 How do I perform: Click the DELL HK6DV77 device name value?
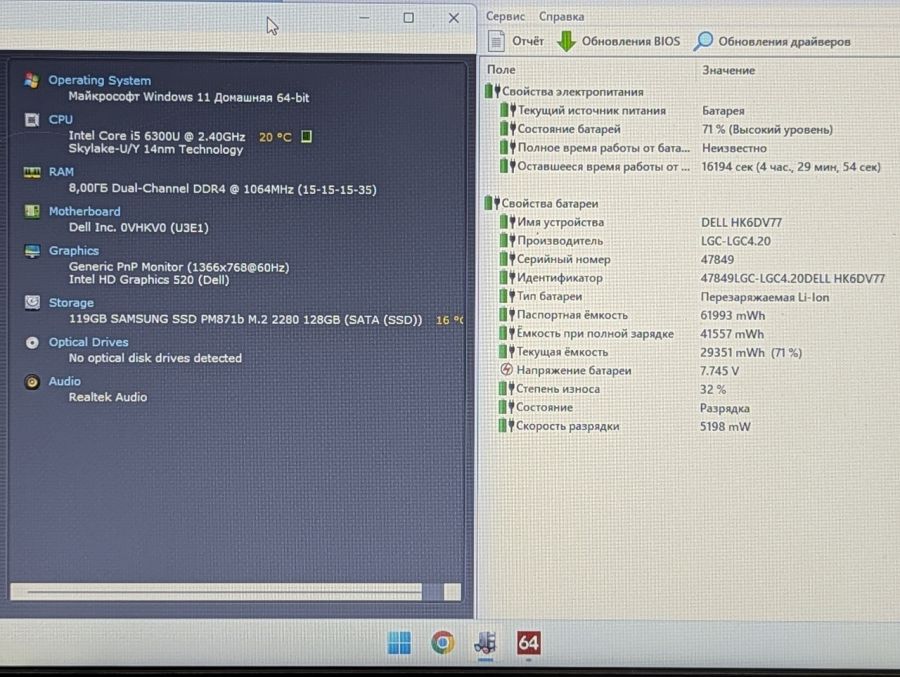click(x=742, y=222)
